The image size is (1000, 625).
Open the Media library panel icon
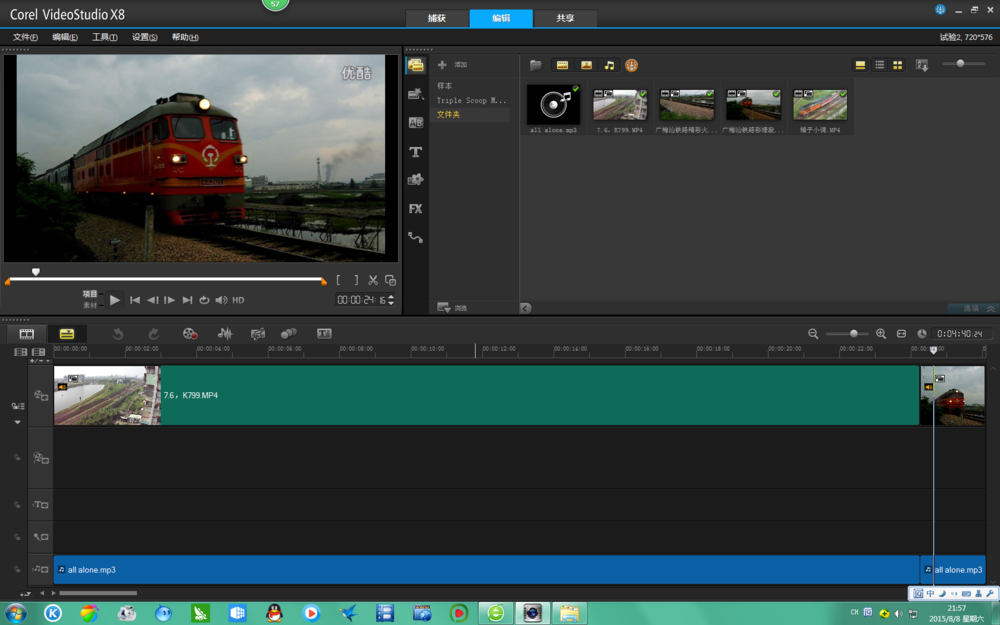(416, 65)
